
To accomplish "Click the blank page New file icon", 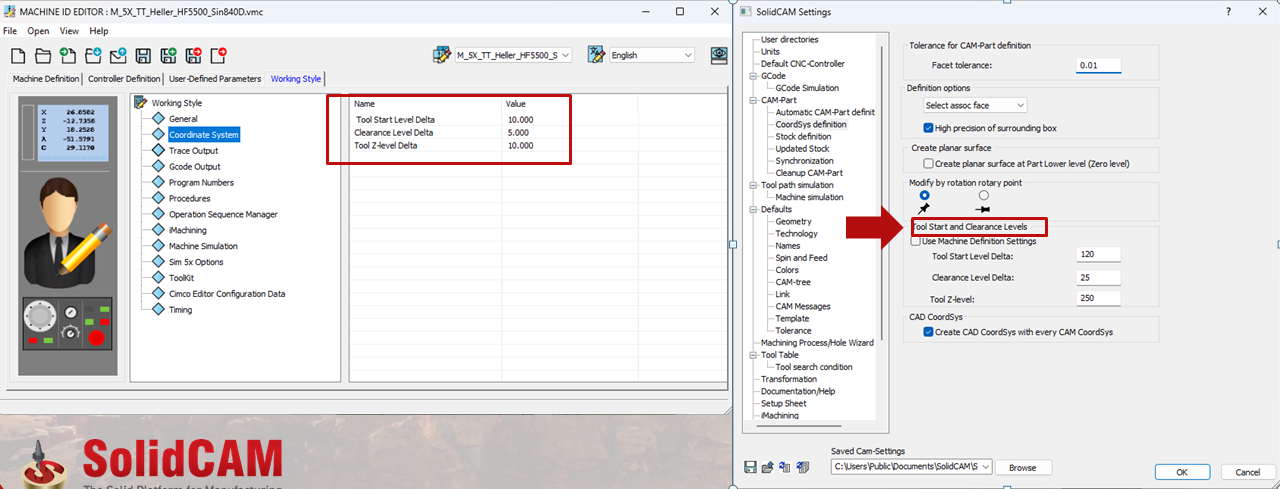I will 17,56.
